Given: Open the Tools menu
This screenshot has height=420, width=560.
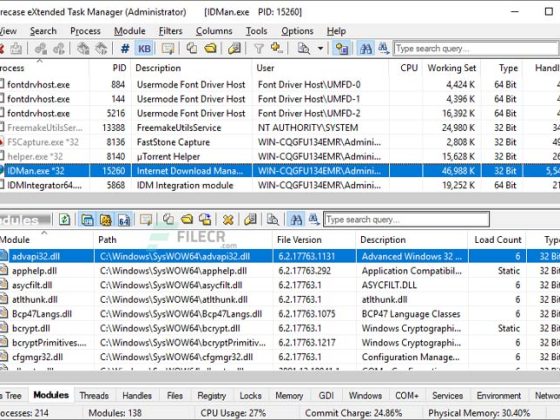Looking at the screenshot, I should (x=256, y=31).
